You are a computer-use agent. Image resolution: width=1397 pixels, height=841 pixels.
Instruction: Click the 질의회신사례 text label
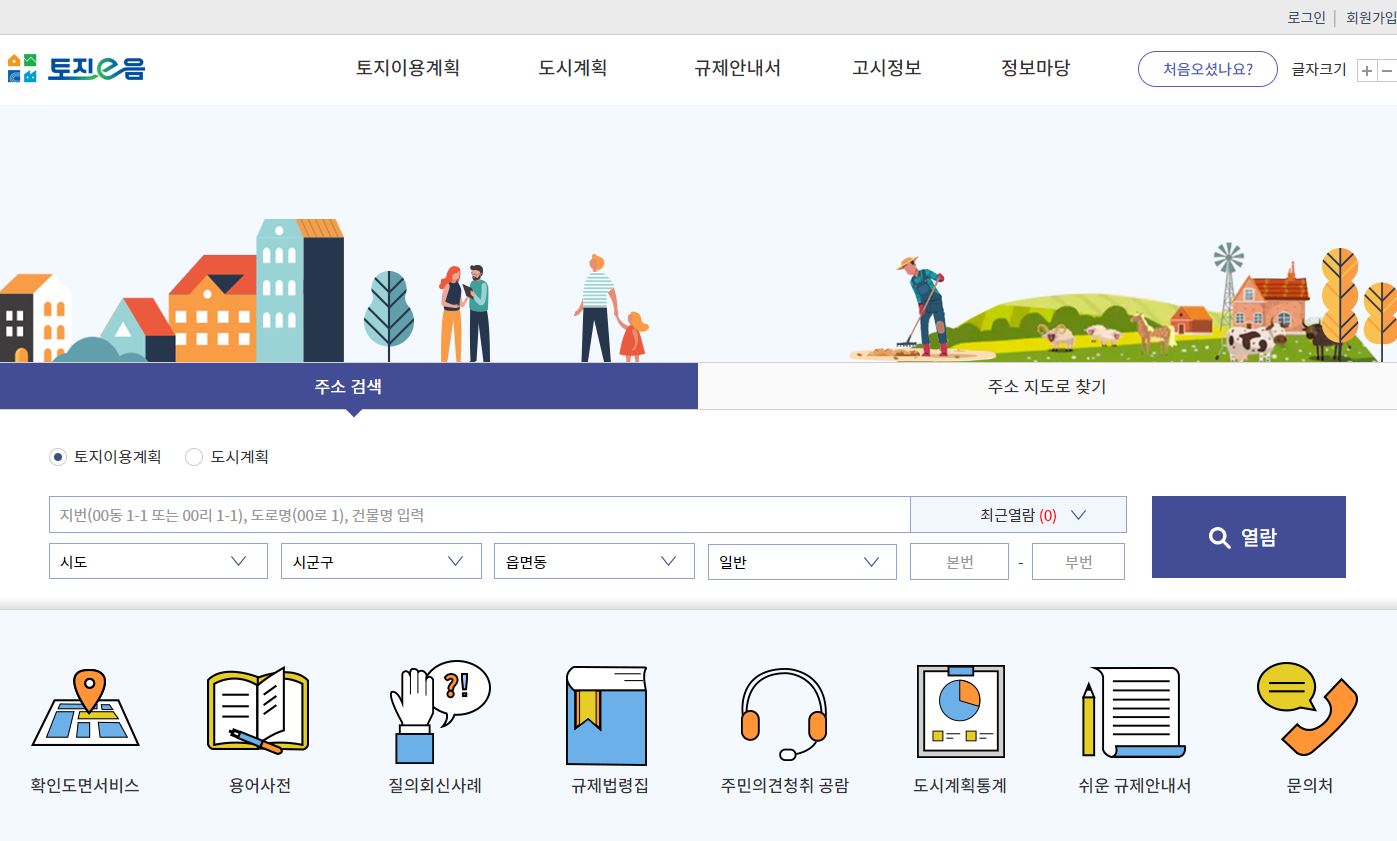click(435, 786)
